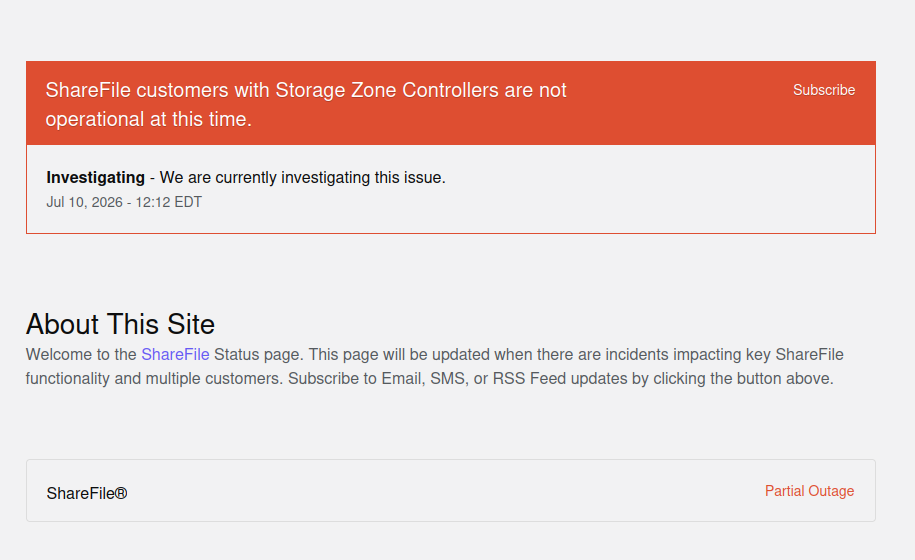Click the registered trademark symbol after ShareFile
This screenshot has width=915, height=560.
(121, 493)
